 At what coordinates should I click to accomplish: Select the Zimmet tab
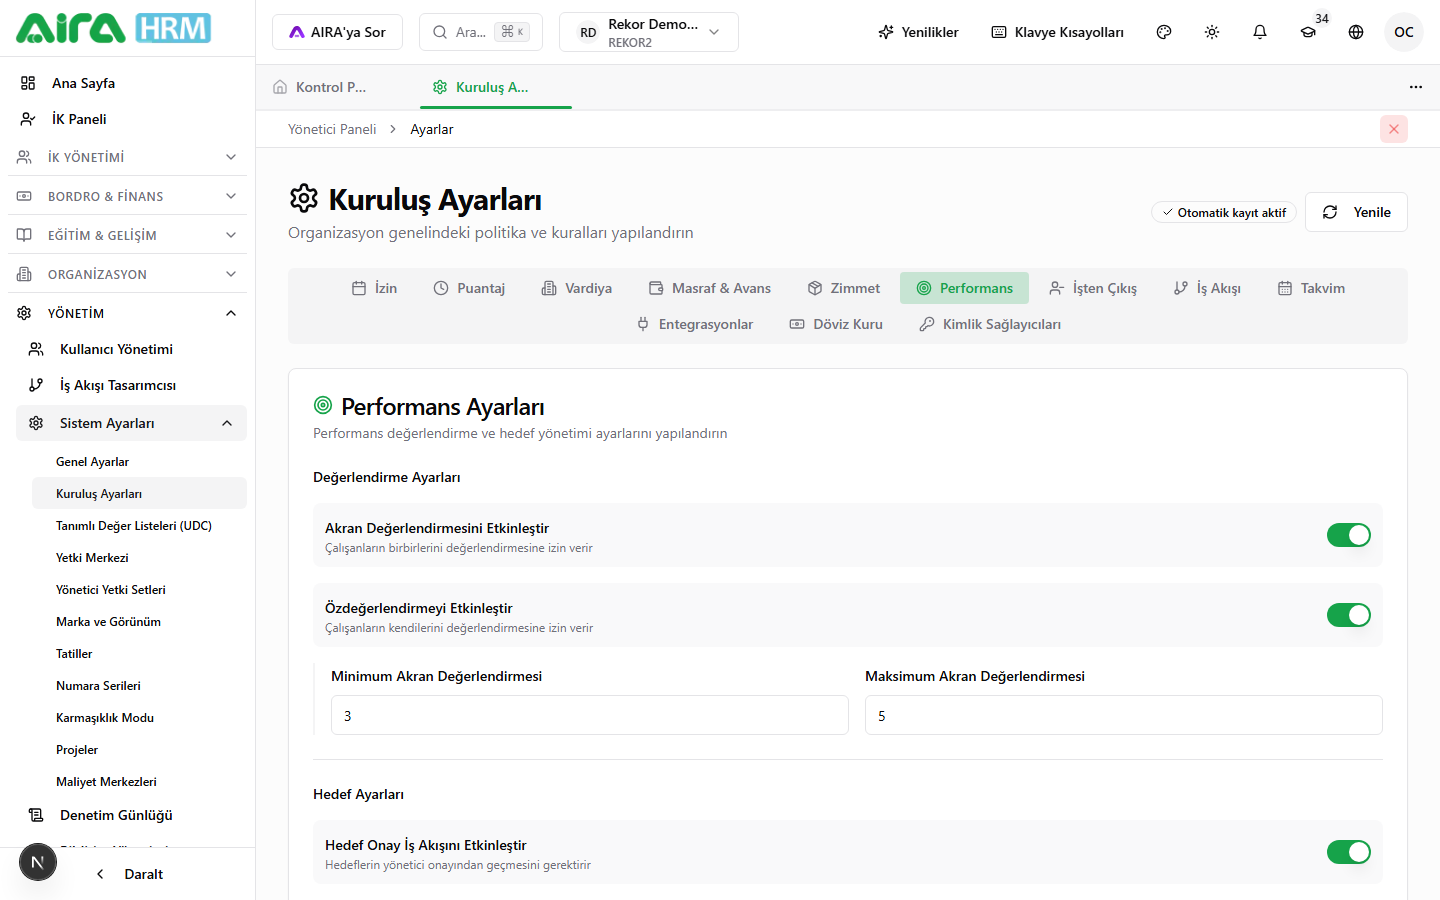844,288
